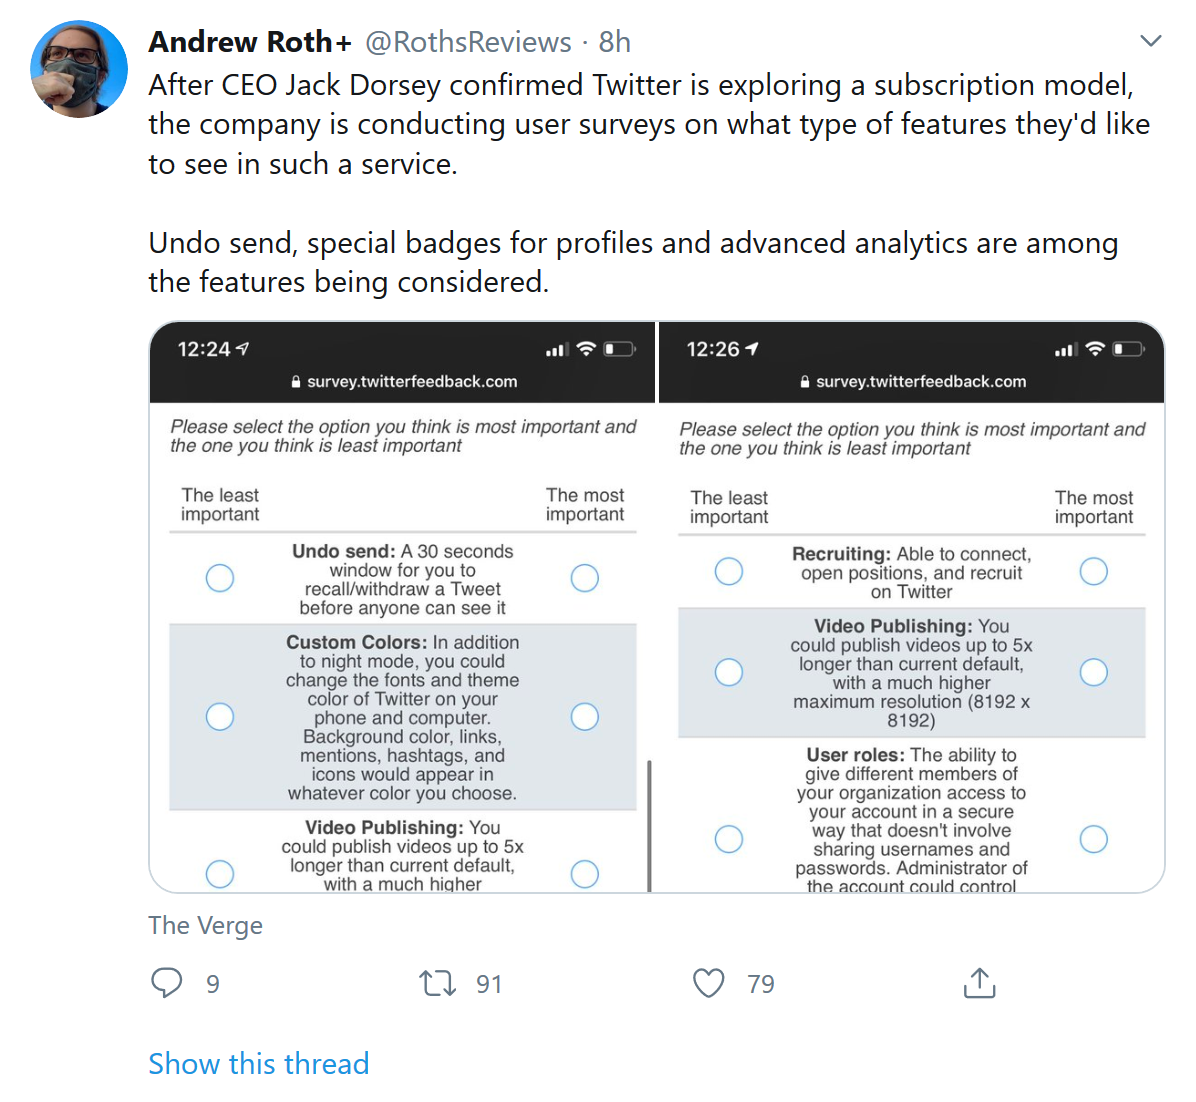The image size is (1196, 1102).
Task: Select least important for Undo send
Action: pos(220,578)
